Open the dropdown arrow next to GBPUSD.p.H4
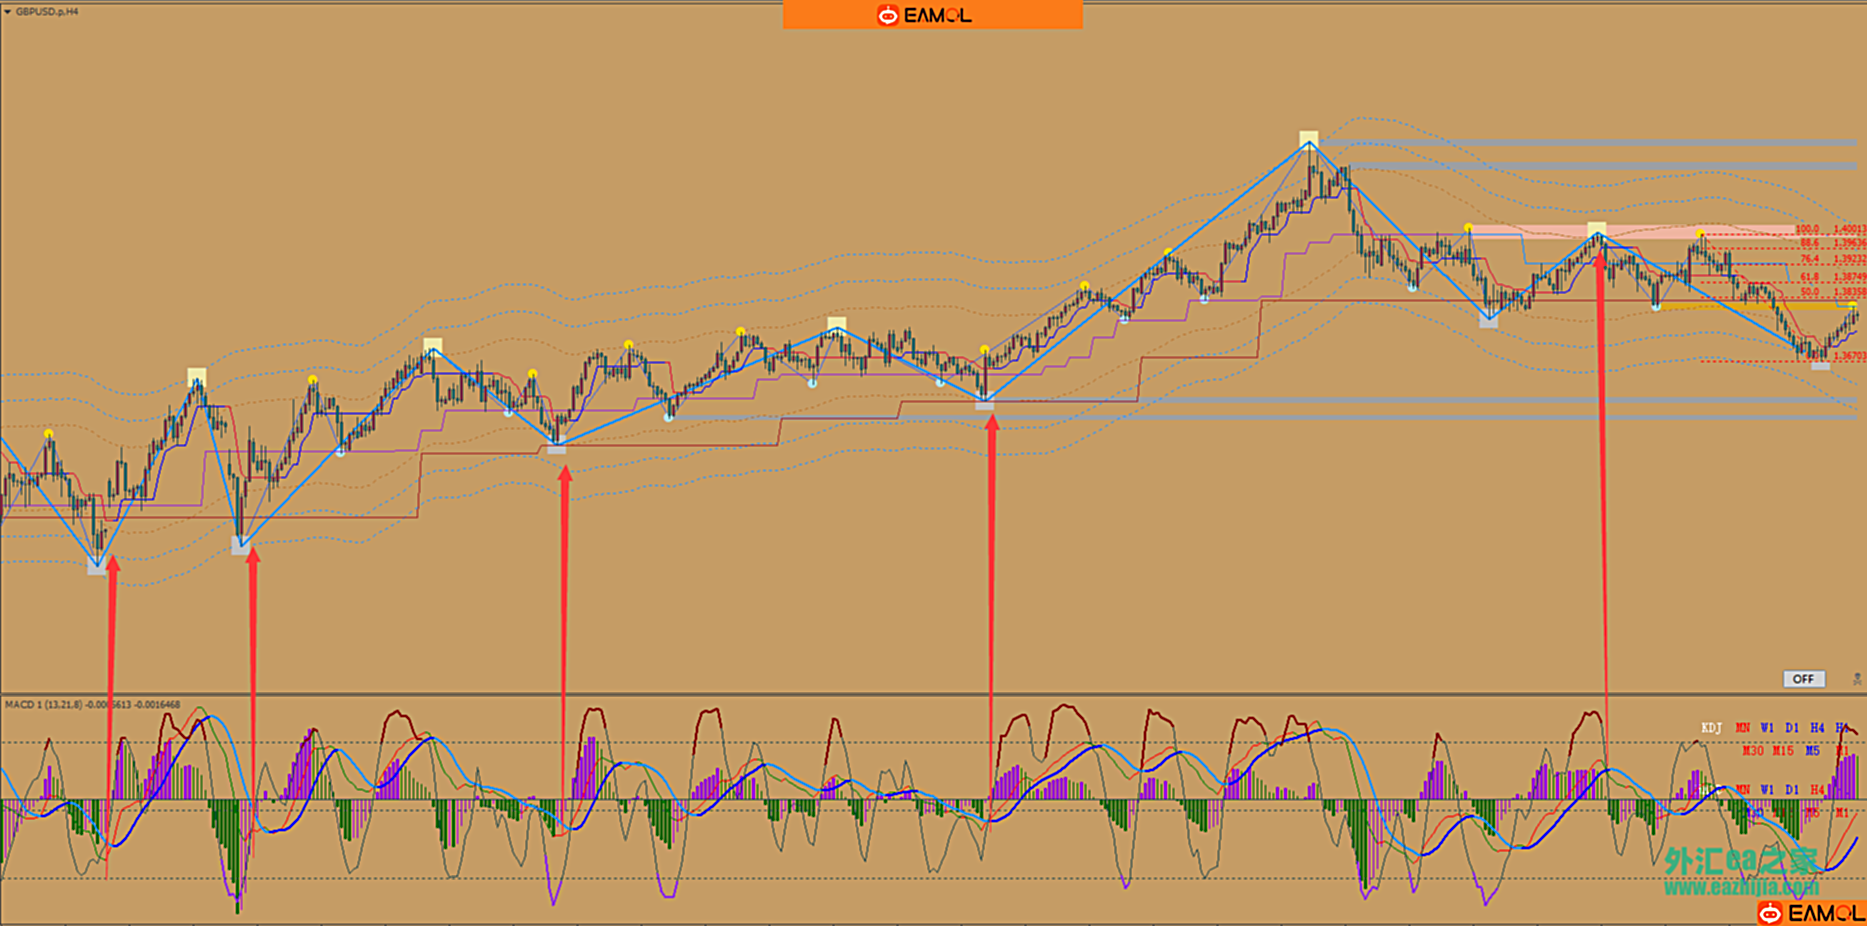1867x926 pixels. coord(8,12)
